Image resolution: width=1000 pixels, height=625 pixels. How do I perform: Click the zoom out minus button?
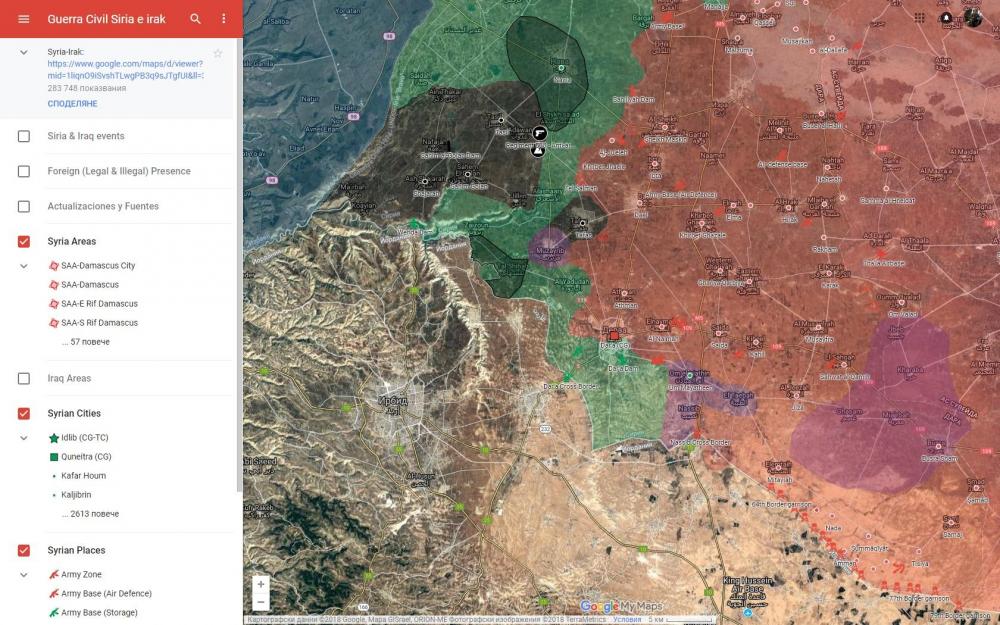261,602
